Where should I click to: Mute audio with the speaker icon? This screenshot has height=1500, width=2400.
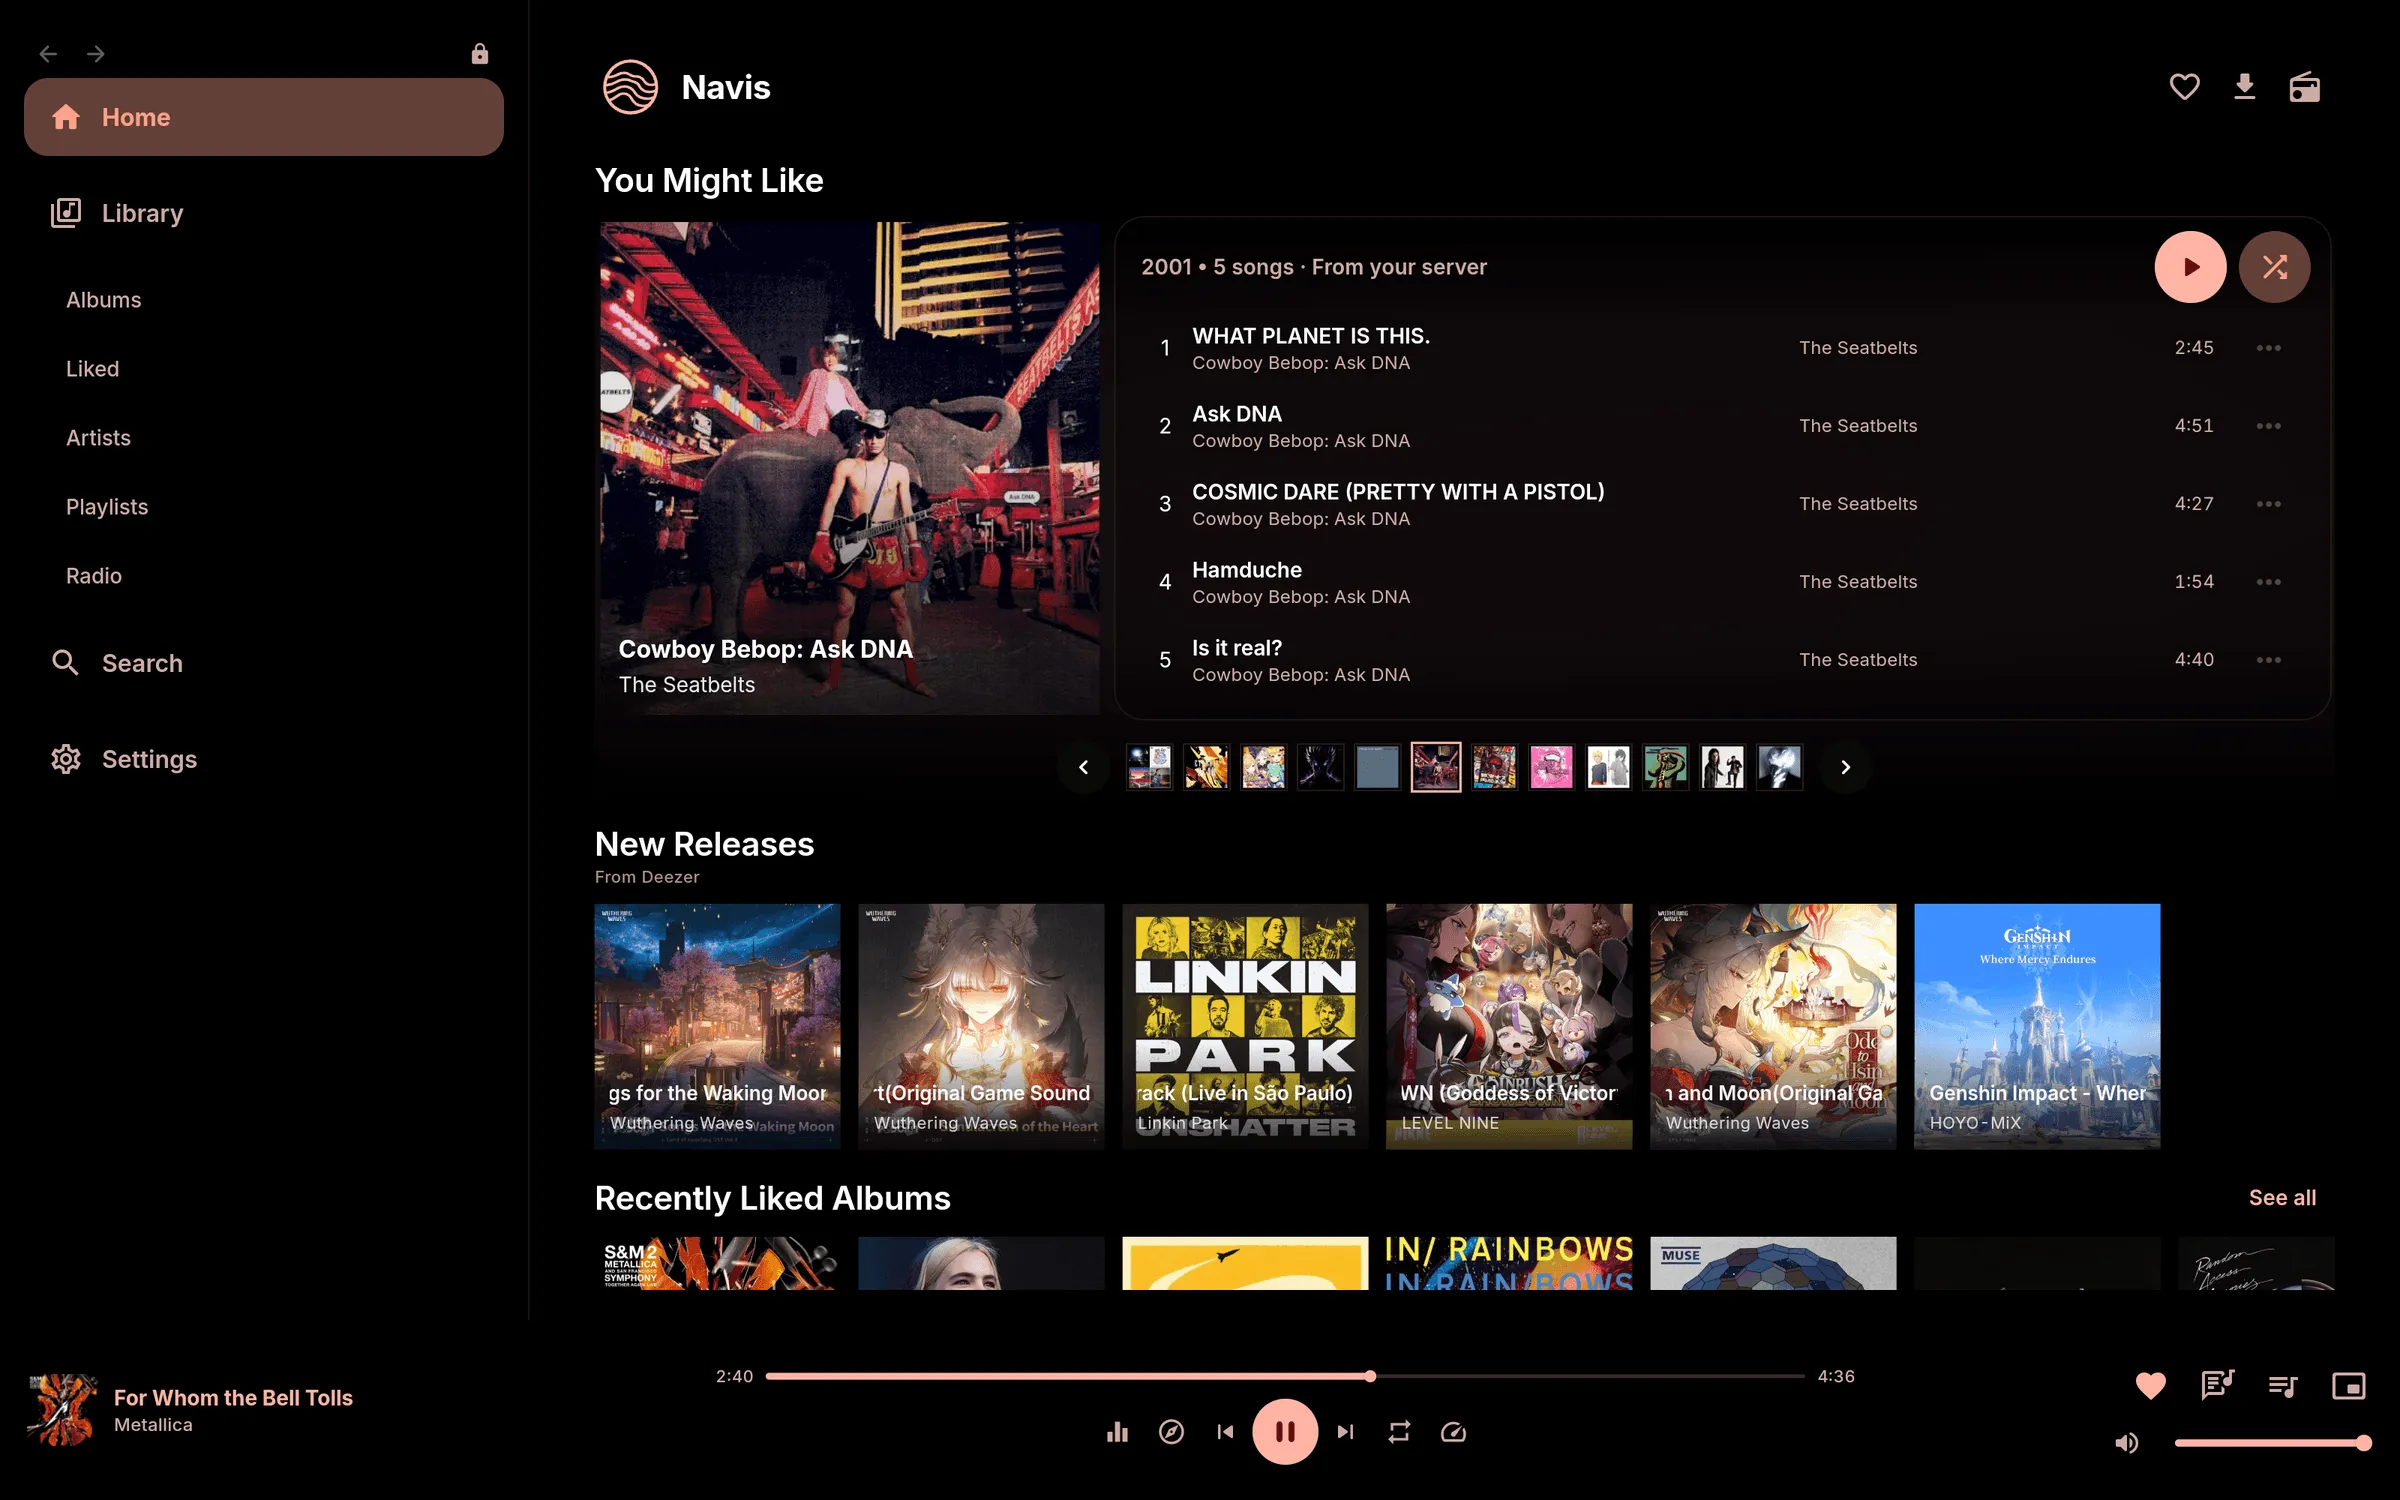coord(2126,1443)
